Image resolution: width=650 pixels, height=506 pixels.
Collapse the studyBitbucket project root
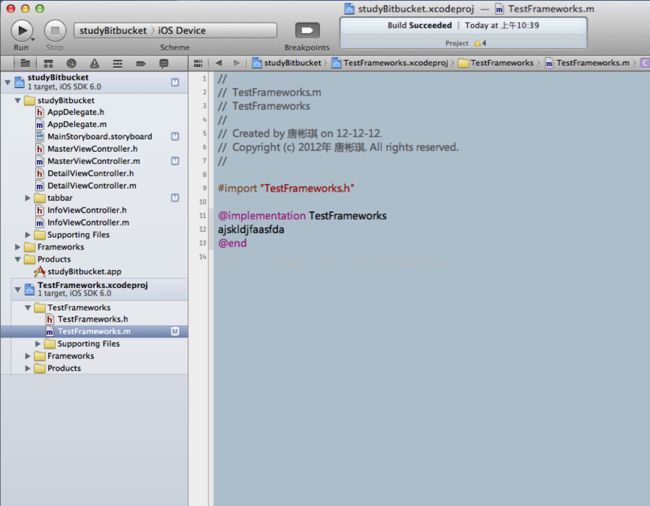(7, 82)
